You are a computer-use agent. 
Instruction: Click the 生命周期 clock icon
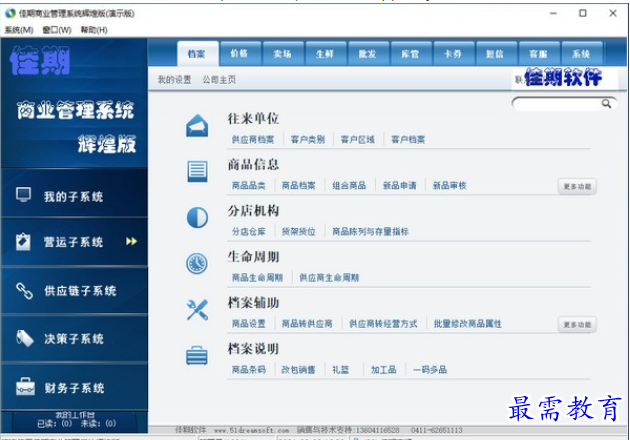197,264
